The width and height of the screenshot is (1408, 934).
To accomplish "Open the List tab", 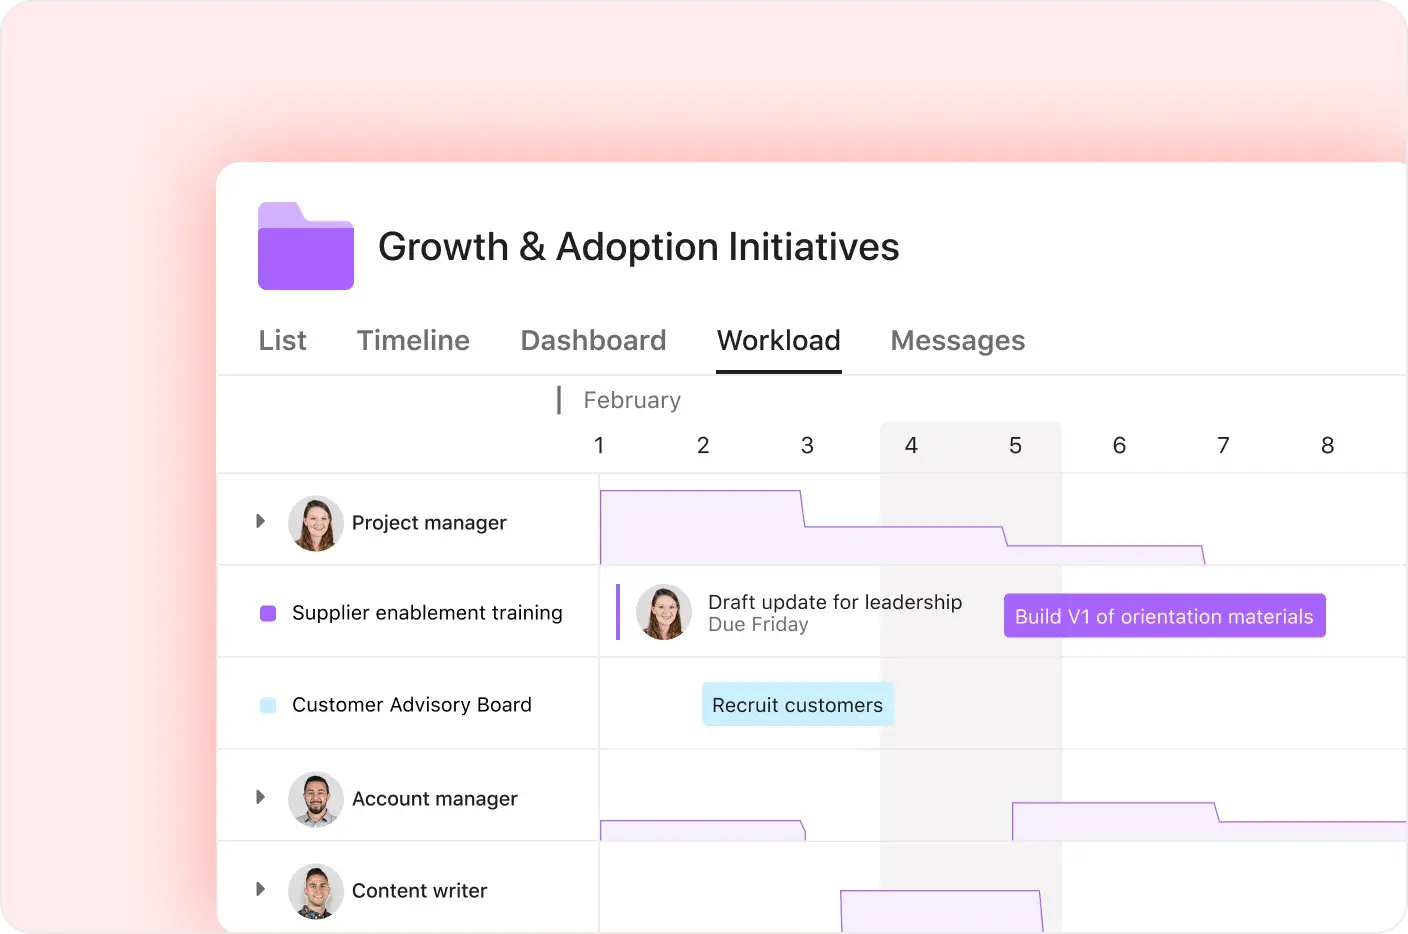I will (x=282, y=341).
